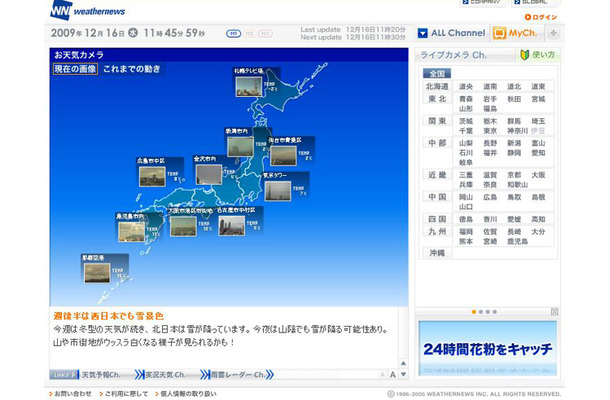The width and height of the screenshot is (610, 400).
Task: Click the round weather icon next to the date
Action: 133,33
